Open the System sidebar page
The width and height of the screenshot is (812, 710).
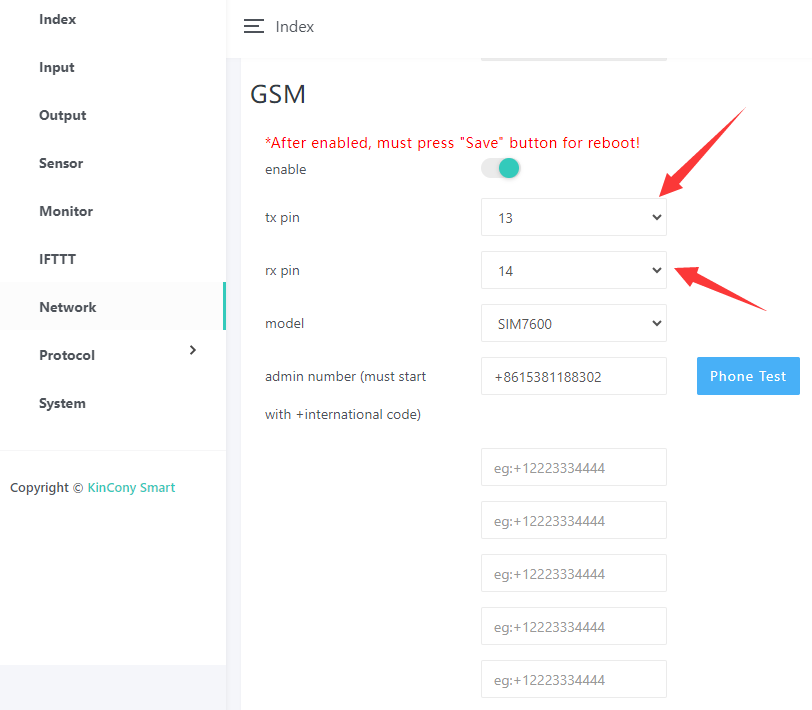tap(62, 403)
